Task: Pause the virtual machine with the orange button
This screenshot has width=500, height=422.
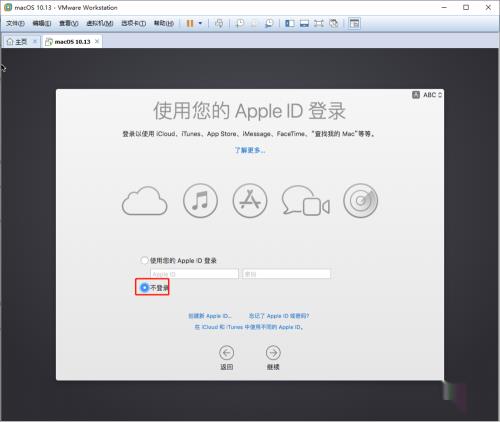Action: coord(190,23)
